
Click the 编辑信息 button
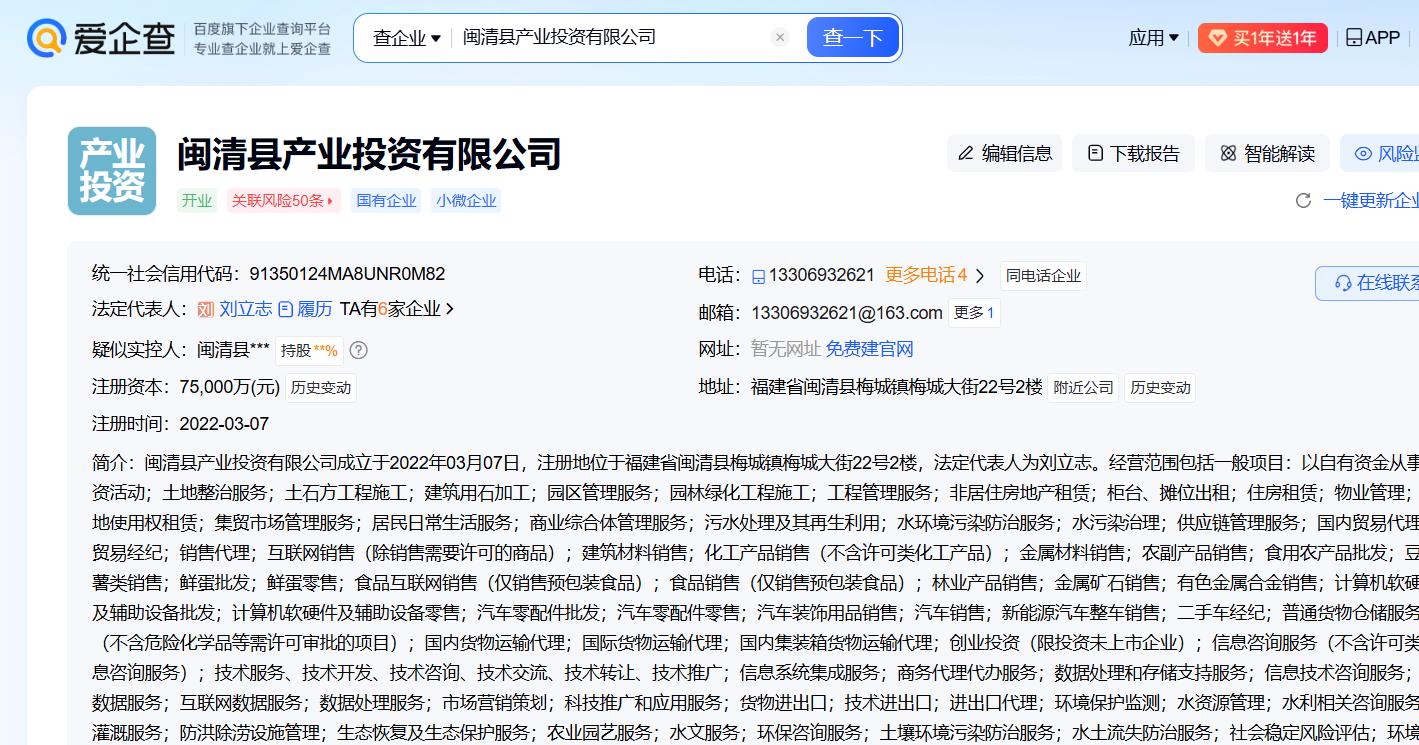click(x=1005, y=153)
